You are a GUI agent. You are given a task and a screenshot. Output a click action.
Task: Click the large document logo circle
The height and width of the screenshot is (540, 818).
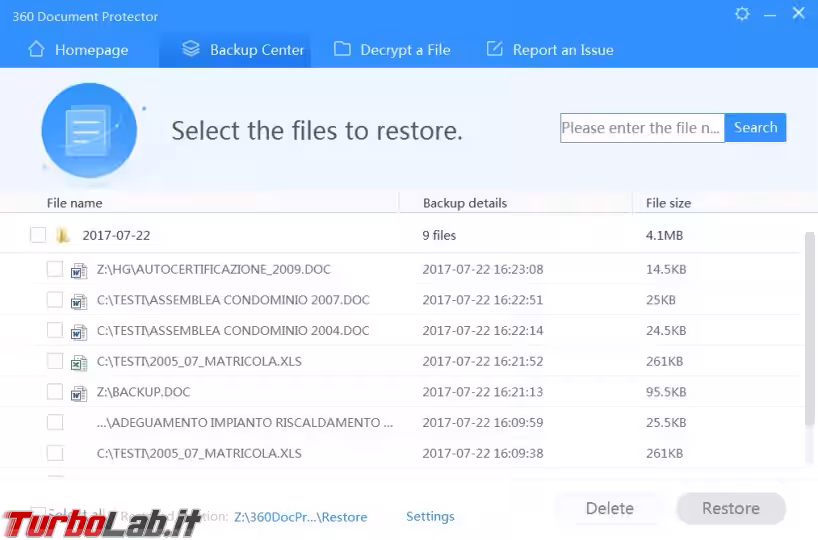(89, 130)
